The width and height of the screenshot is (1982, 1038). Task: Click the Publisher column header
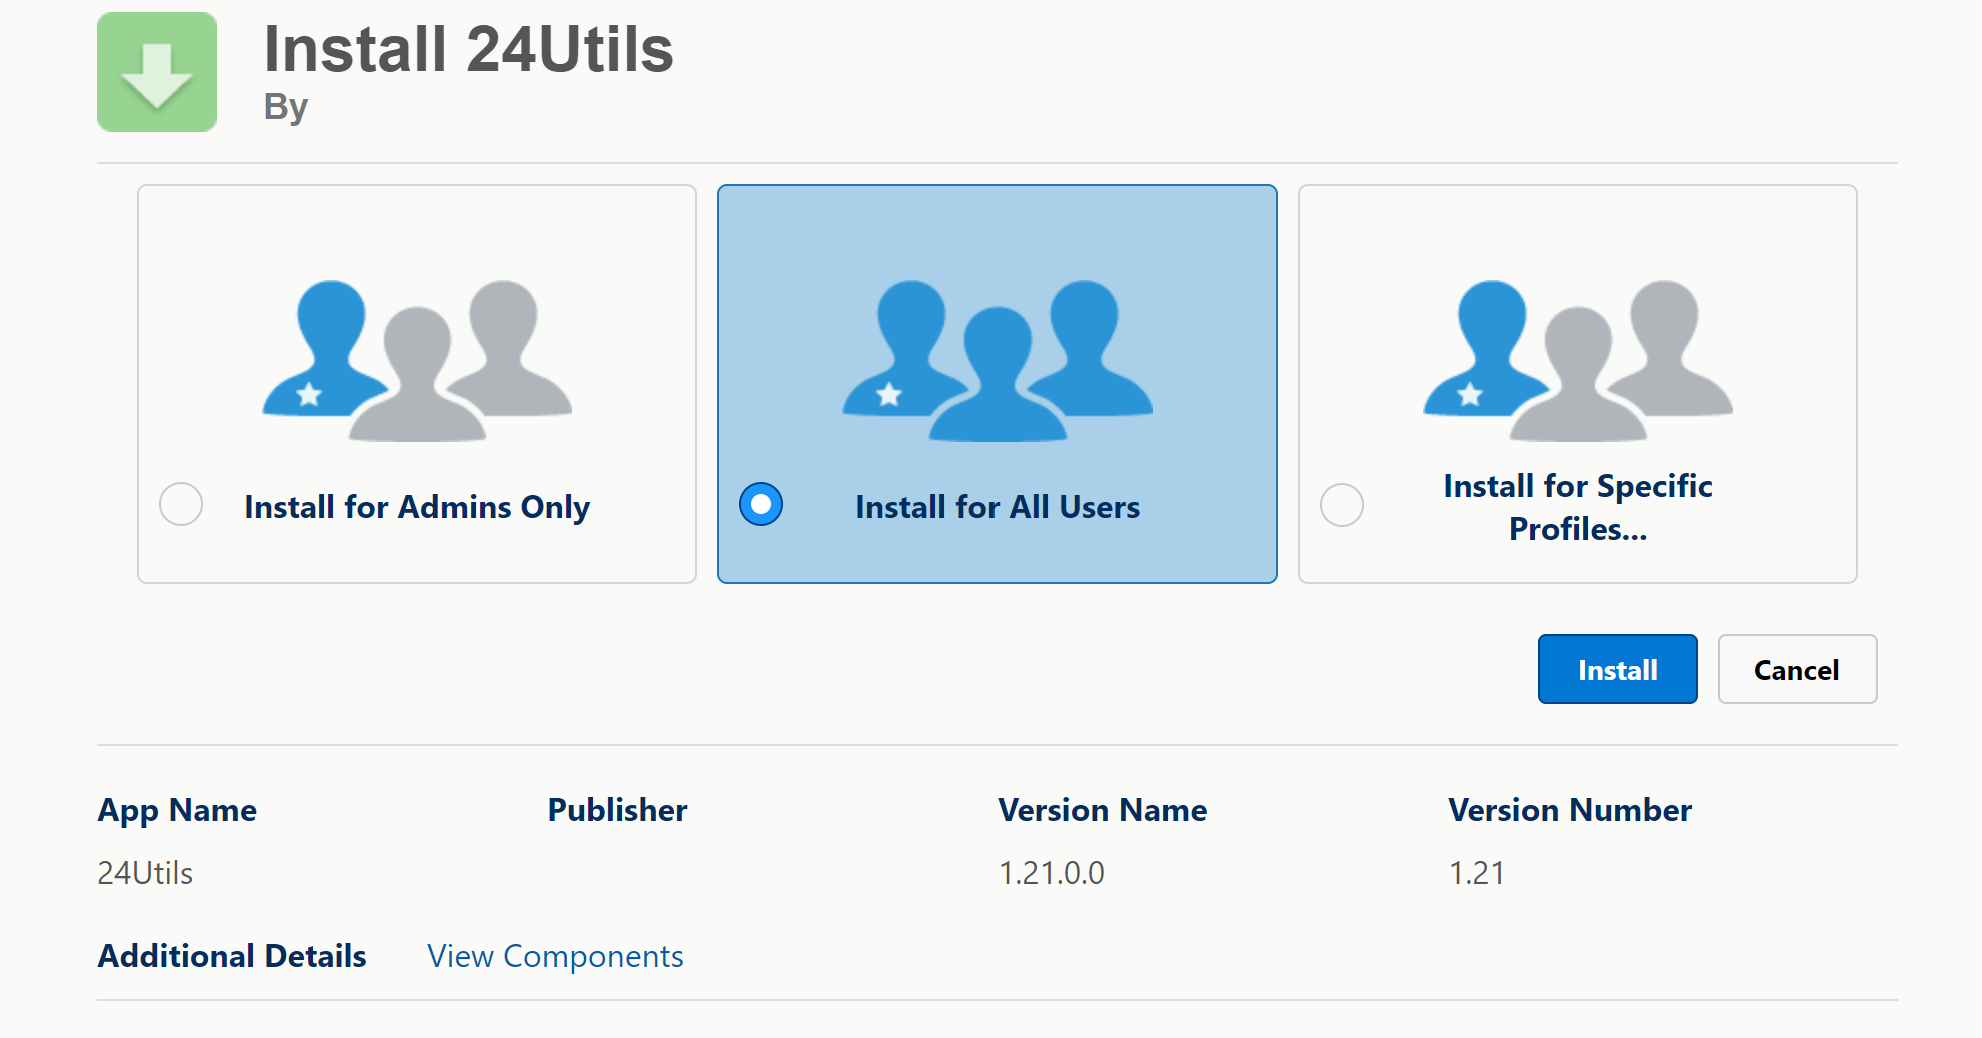click(617, 810)
